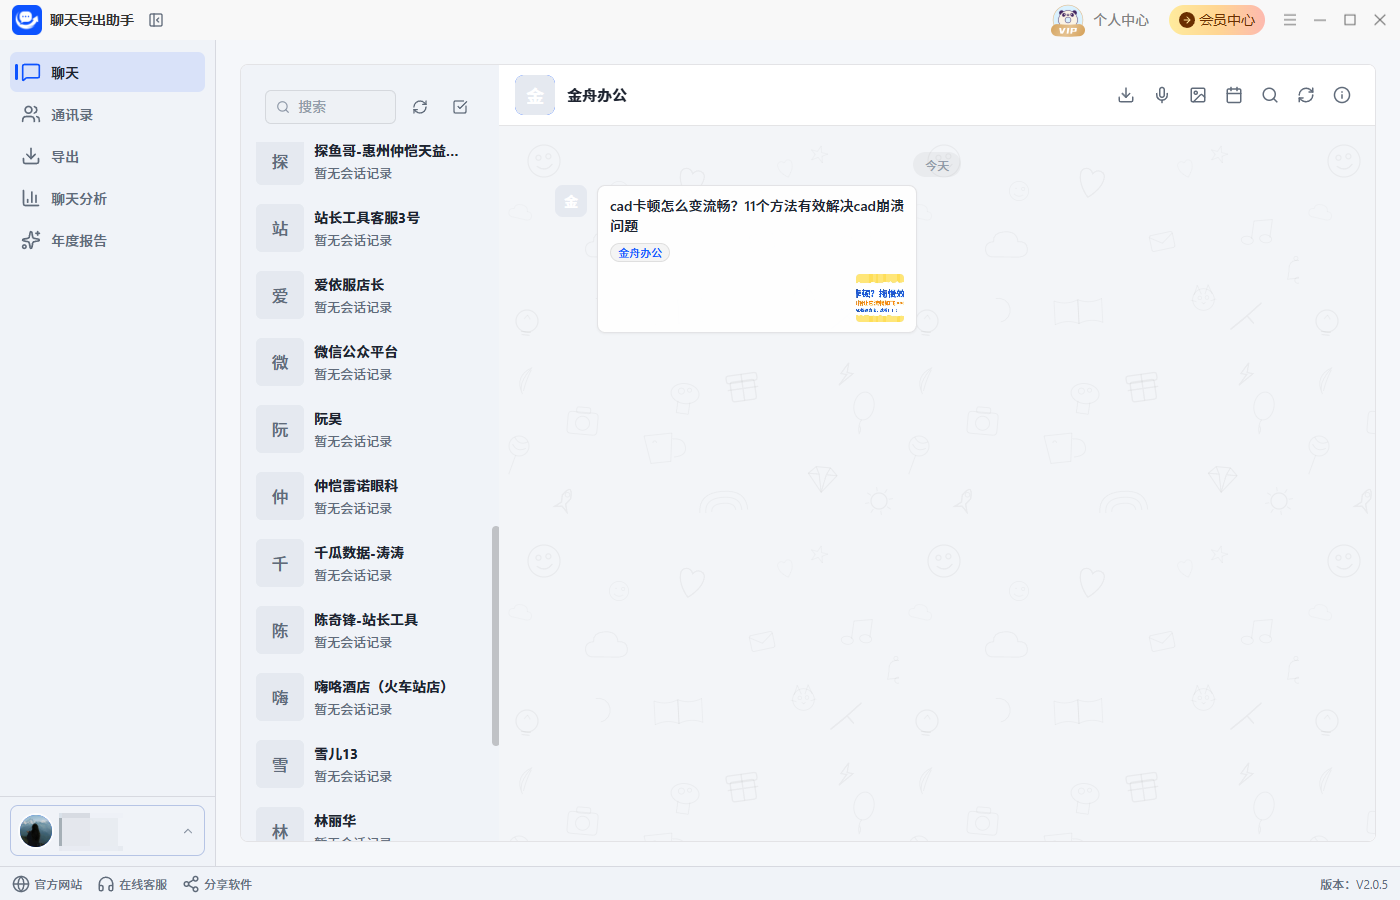The height and width of the screenshot is (900, 1400).
Task: Expand the account switcher dropdown
Action: click(x=187, y=831)
